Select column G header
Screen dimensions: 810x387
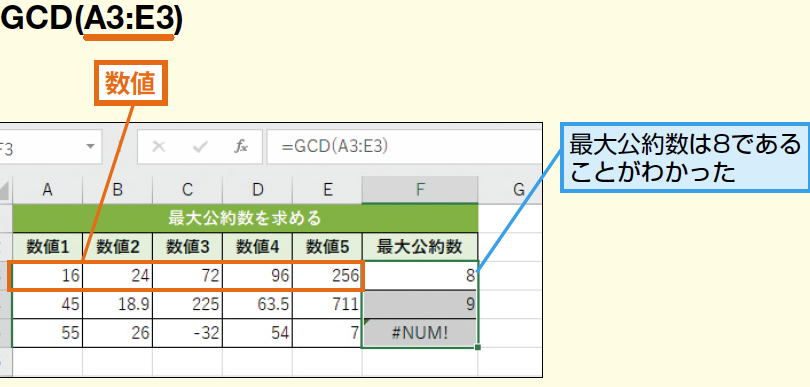[x=510, y=190]
